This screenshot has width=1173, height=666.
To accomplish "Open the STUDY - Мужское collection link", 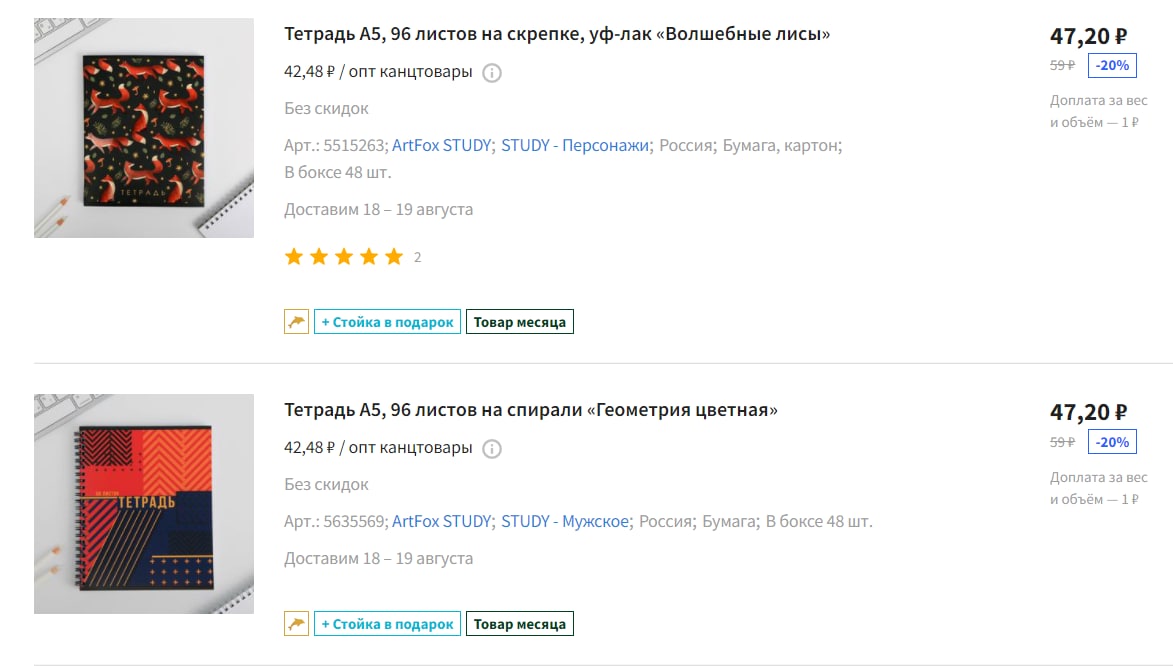I will [565, 522].
